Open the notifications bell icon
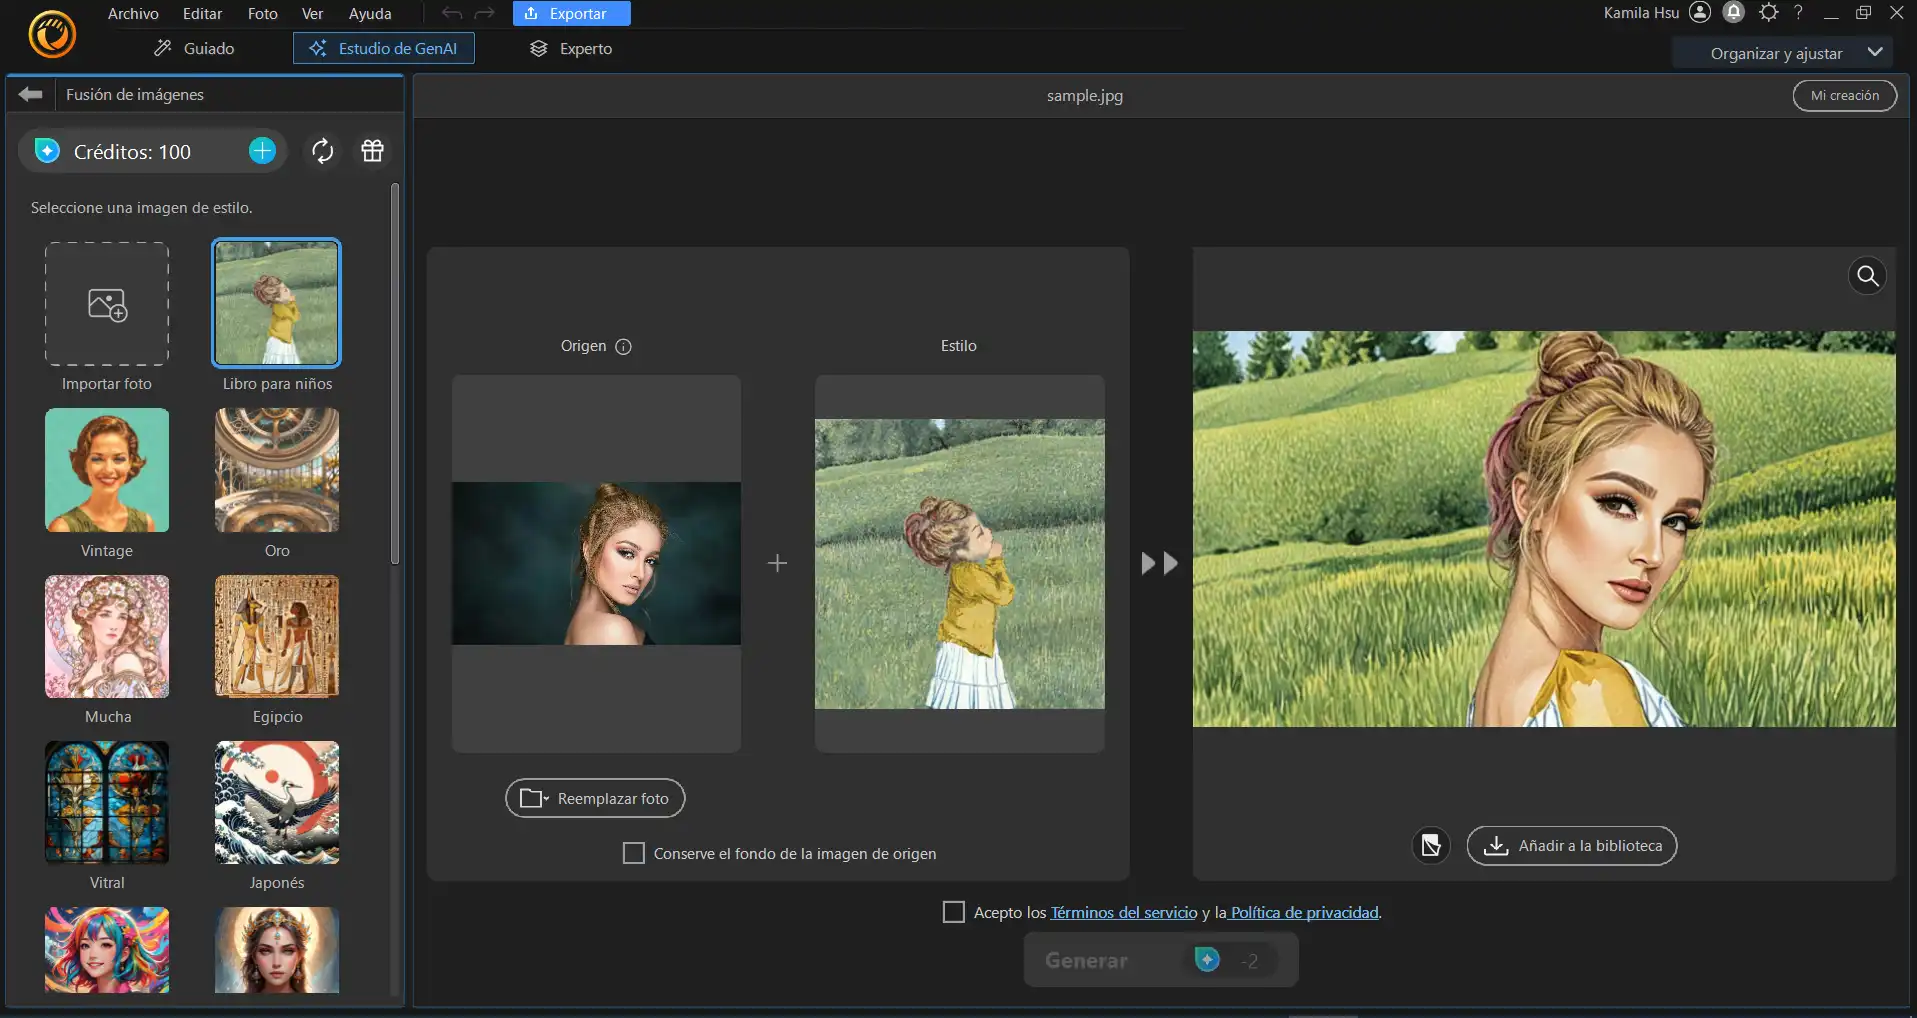 coord(1734,13)
